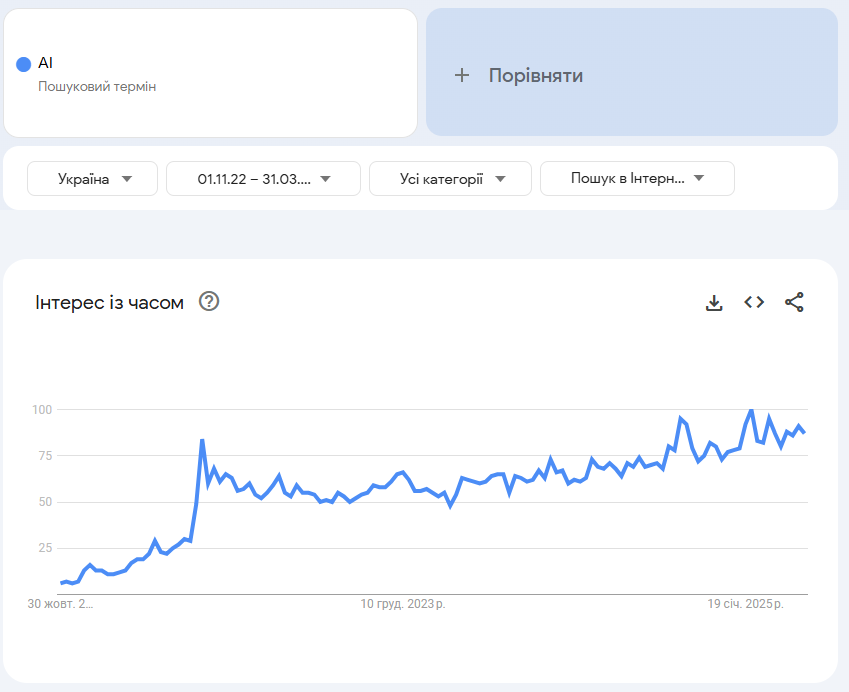Download the Interest over time CSV
The width and height of the screenshot is (849, 692).
pyautogui.click(x=714, y=303)
